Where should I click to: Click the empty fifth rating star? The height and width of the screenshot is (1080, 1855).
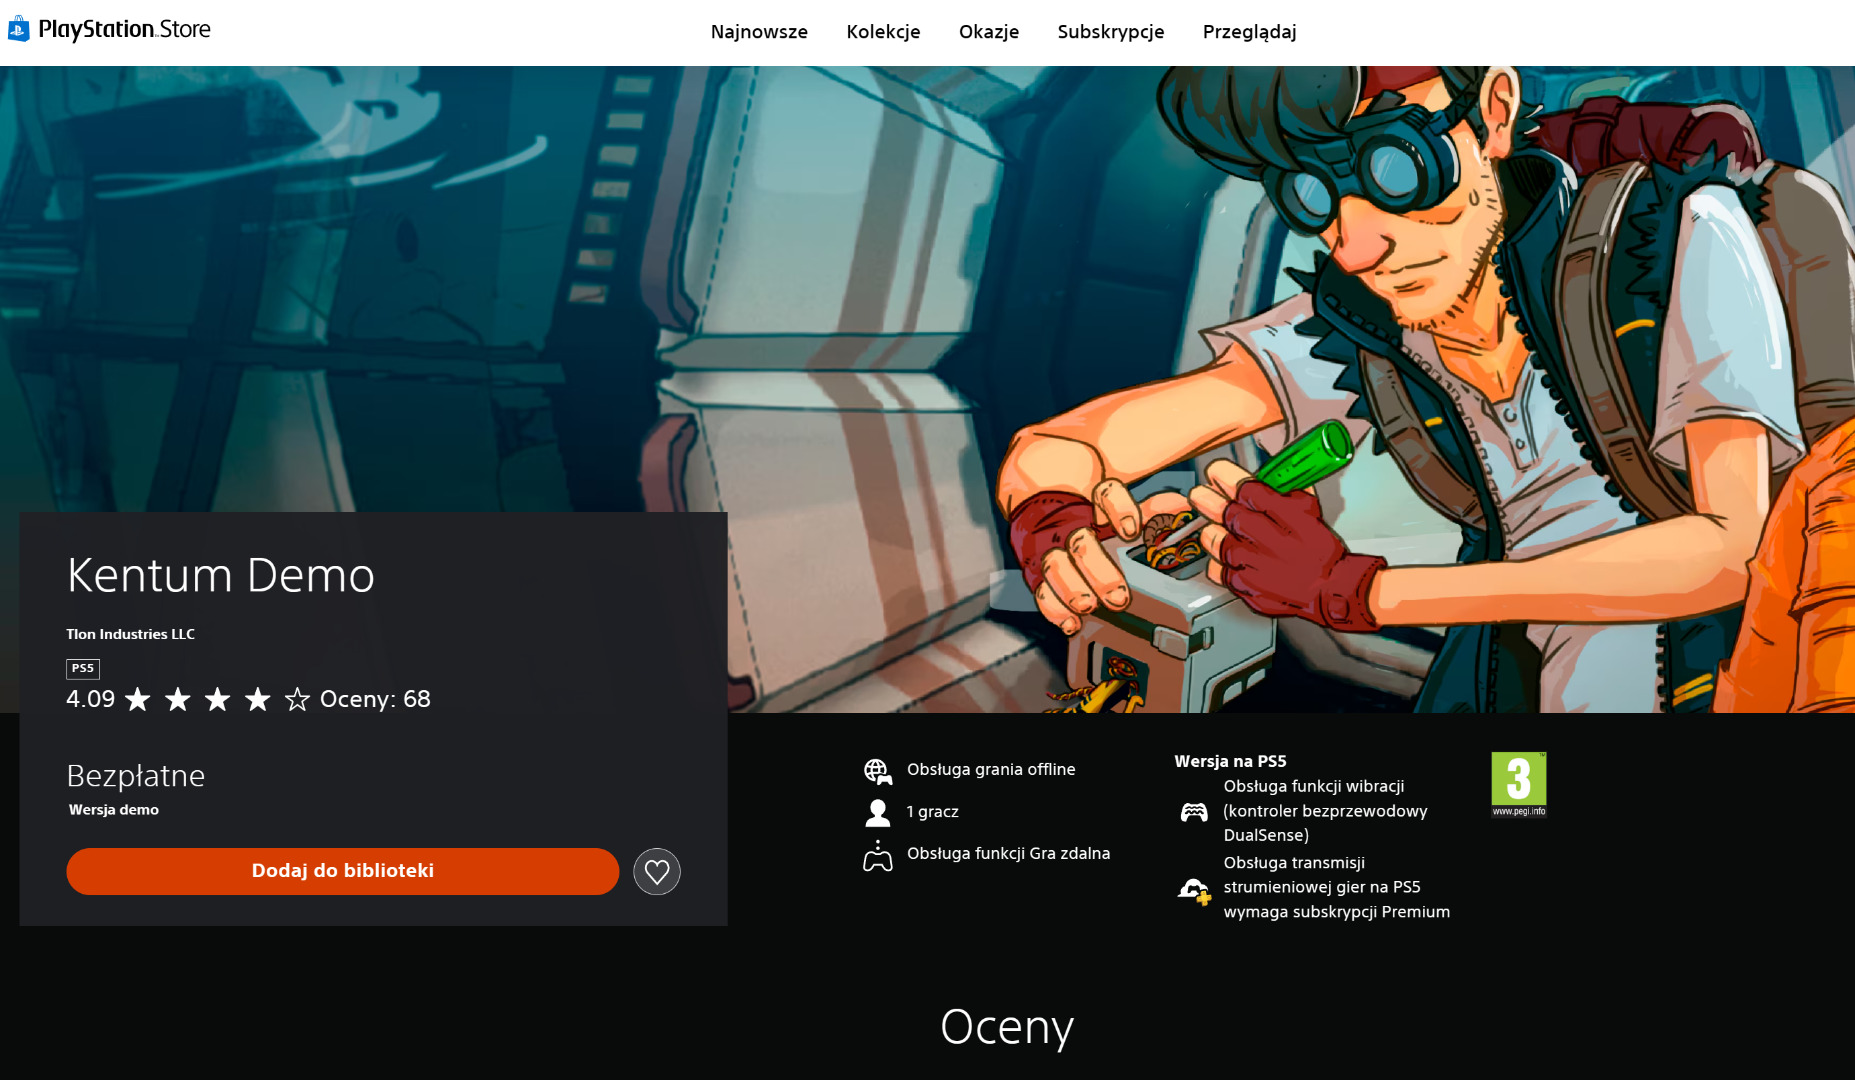(297, 700)
